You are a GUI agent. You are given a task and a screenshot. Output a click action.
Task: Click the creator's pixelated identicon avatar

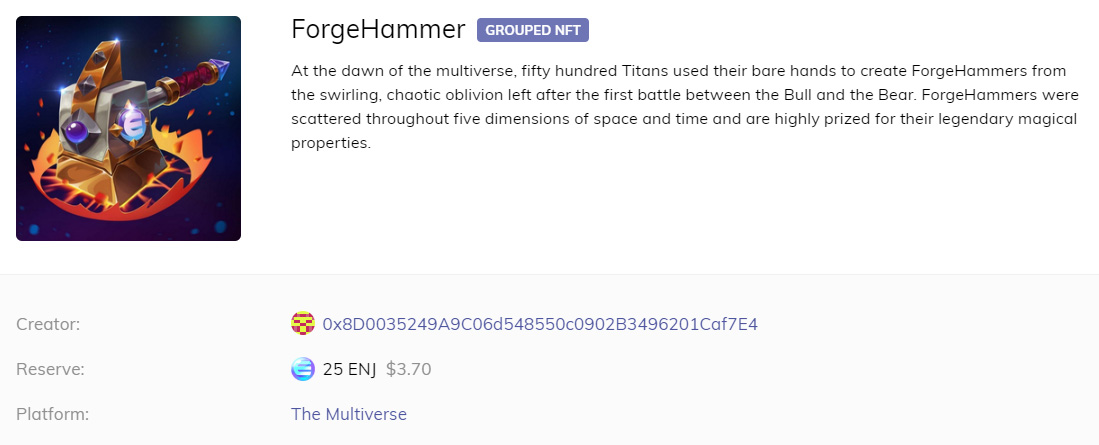302,324
